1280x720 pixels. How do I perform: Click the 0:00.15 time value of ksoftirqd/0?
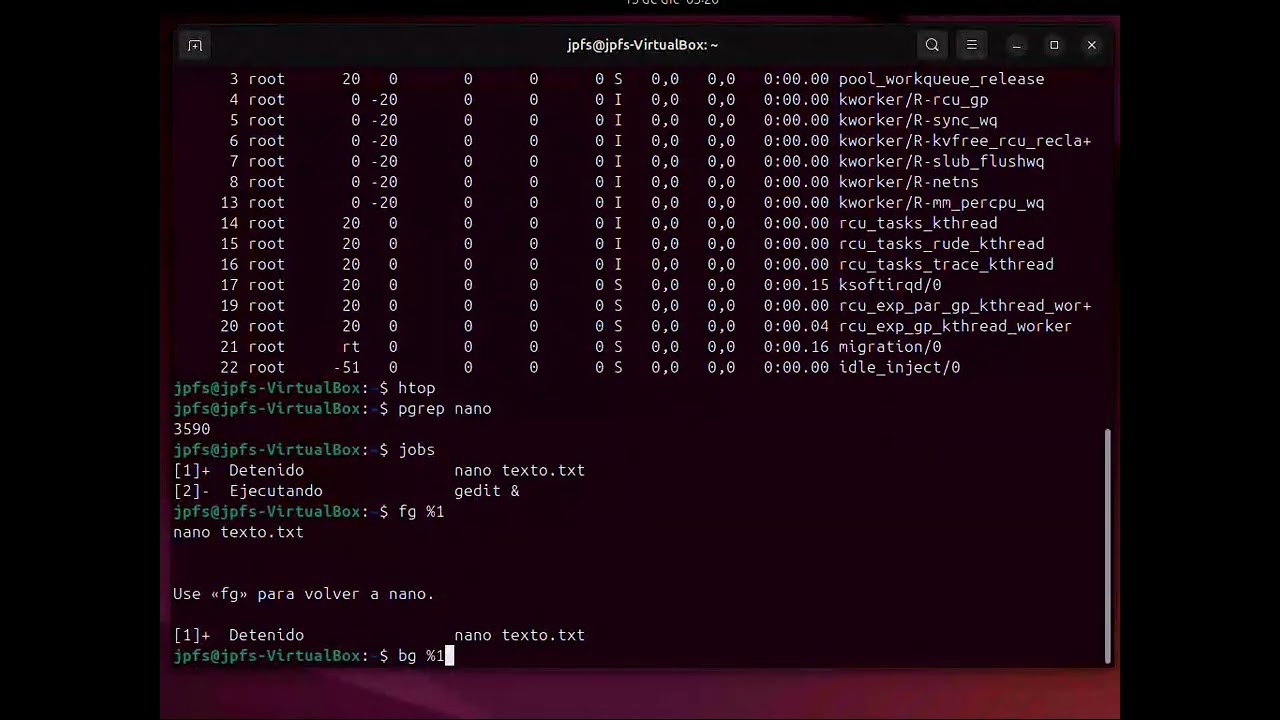pyautogui.click(x=796, y=285)
